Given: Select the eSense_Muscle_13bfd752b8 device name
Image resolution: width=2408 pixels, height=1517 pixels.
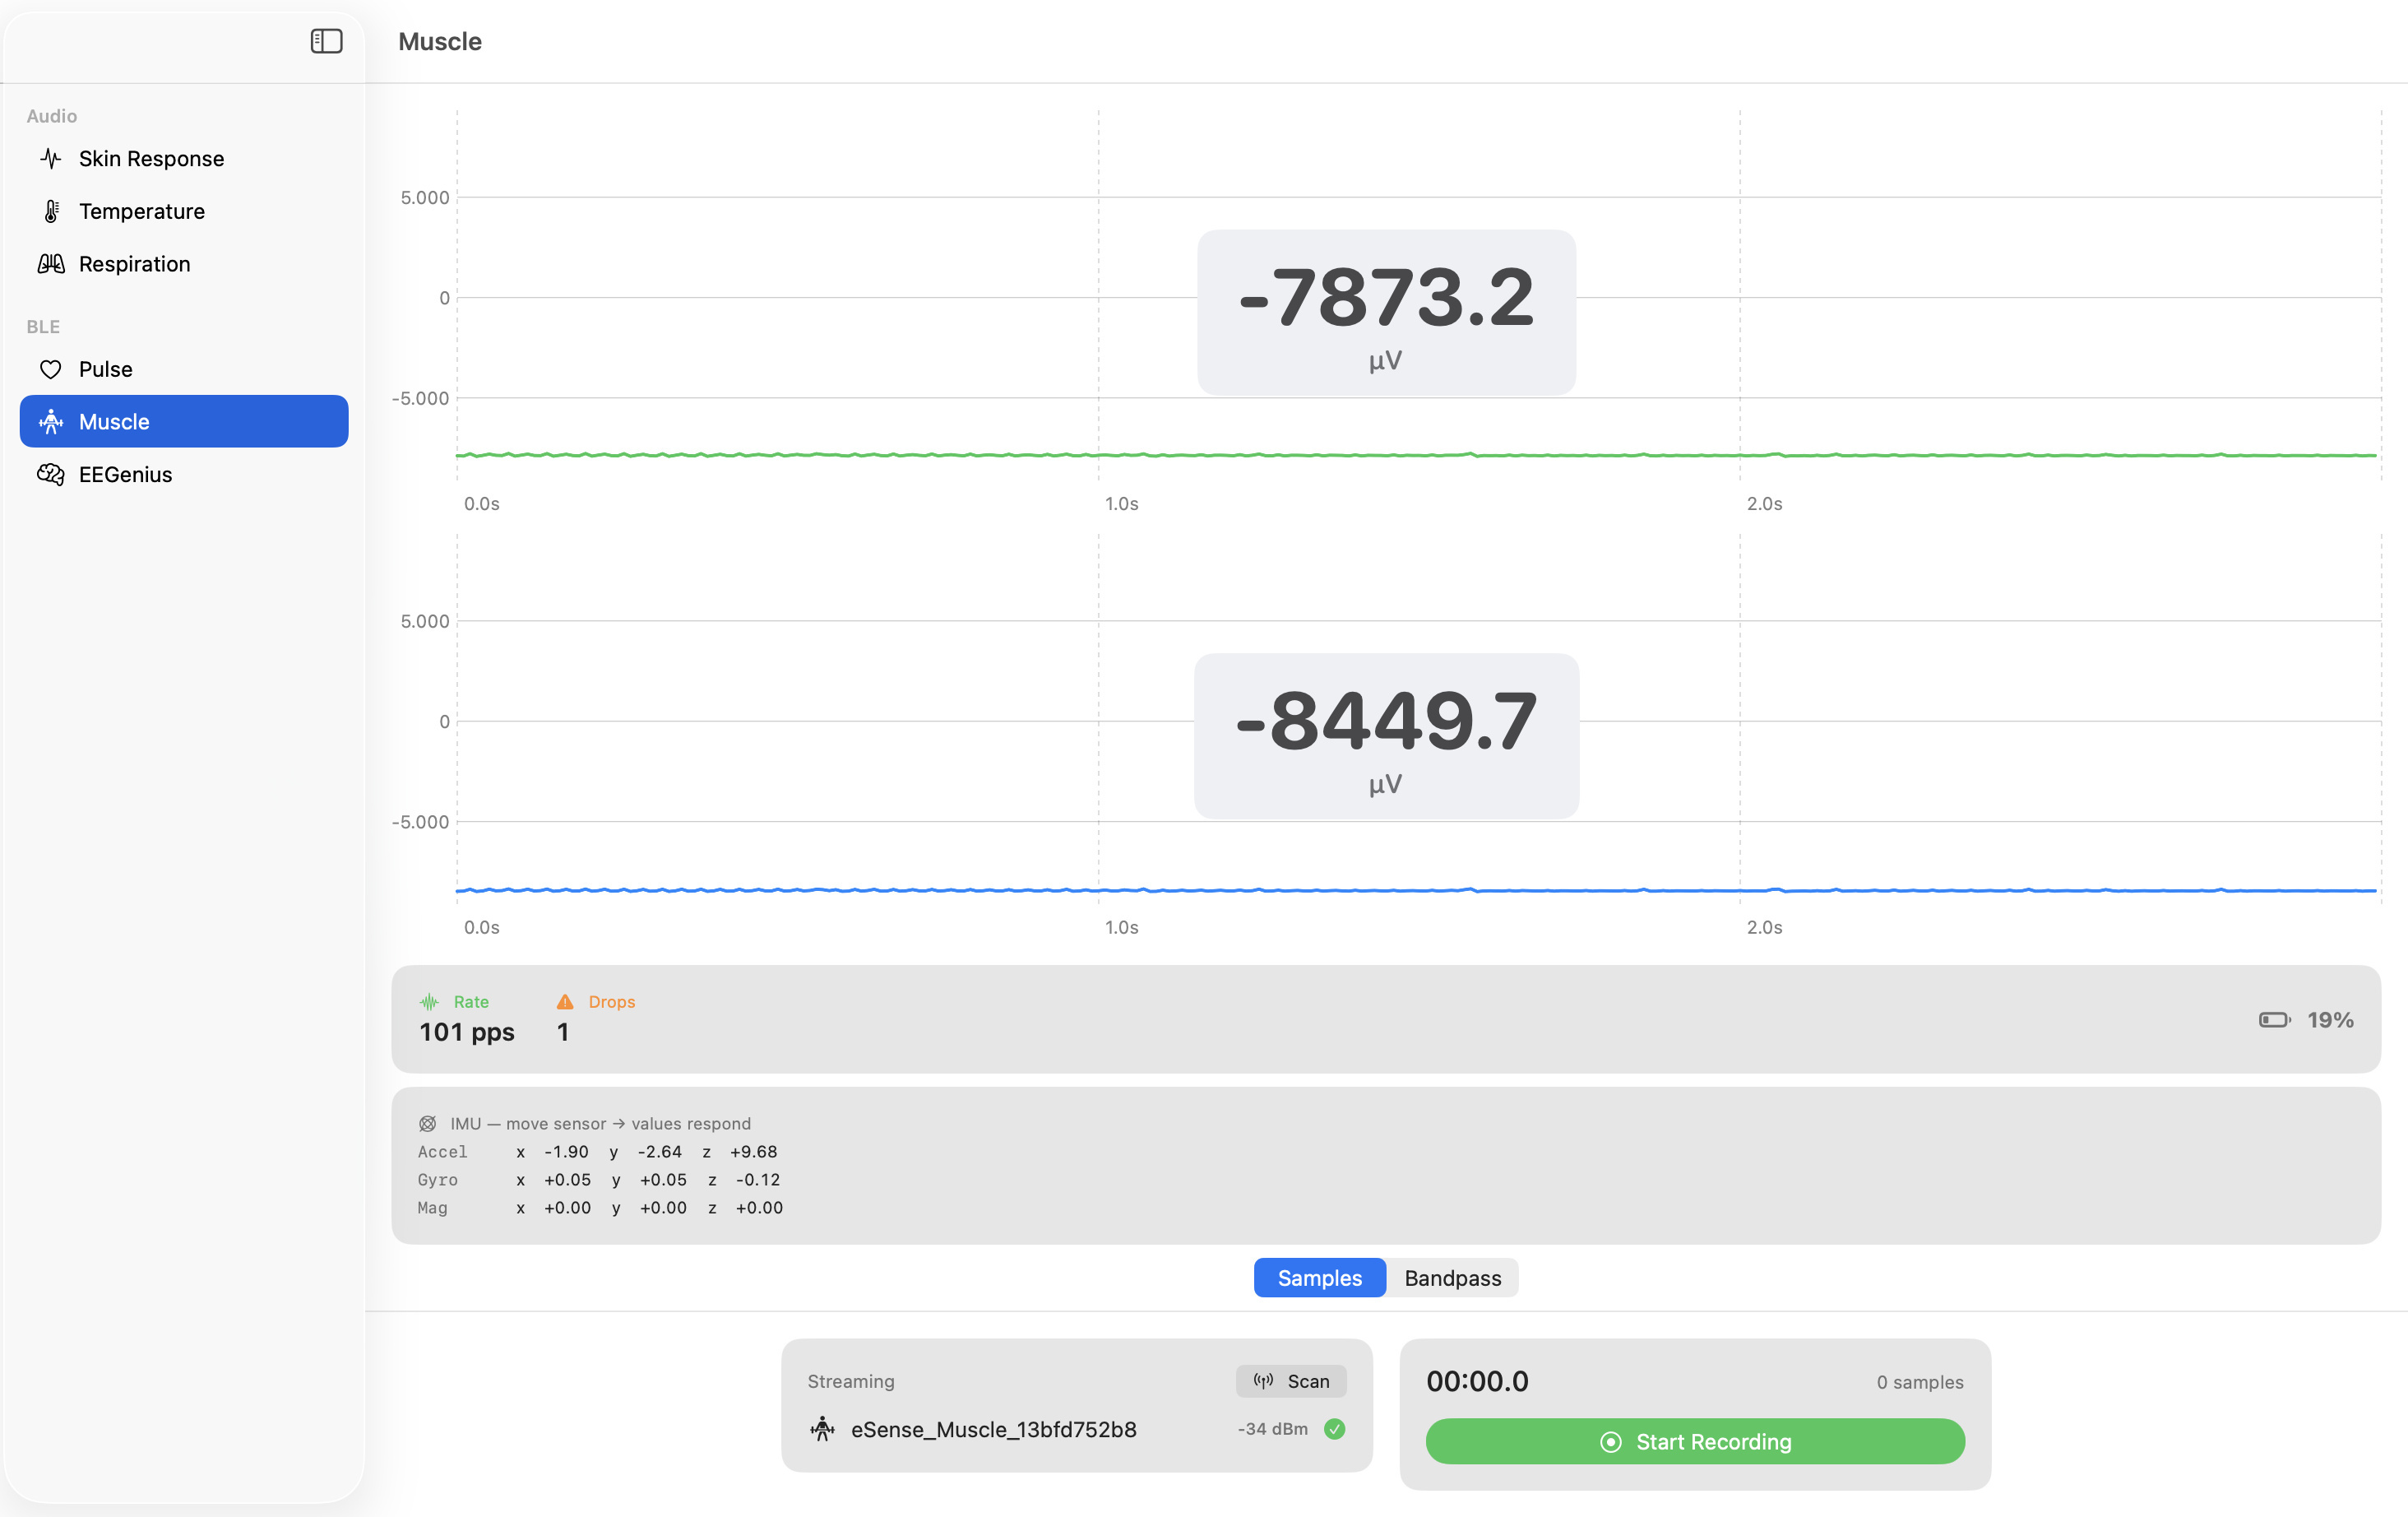Looking at the screenshot, I should click(994, 1430).
